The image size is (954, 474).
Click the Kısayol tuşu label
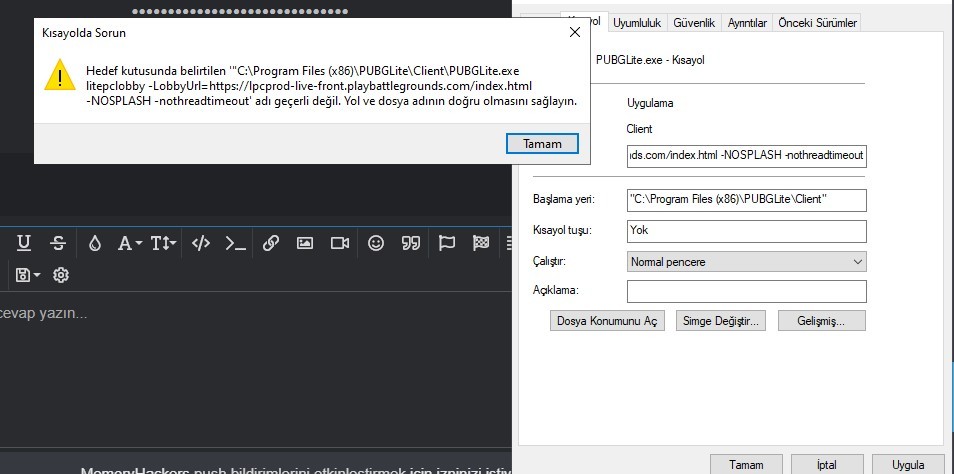tap(562, 231)
